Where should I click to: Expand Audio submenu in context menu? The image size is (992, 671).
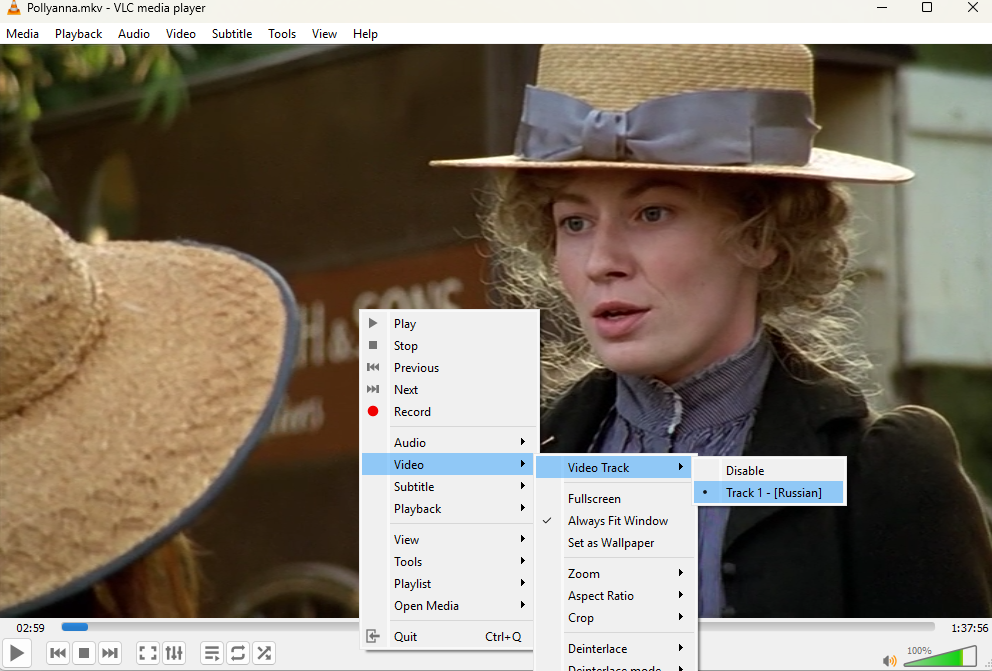click(449, 443)
